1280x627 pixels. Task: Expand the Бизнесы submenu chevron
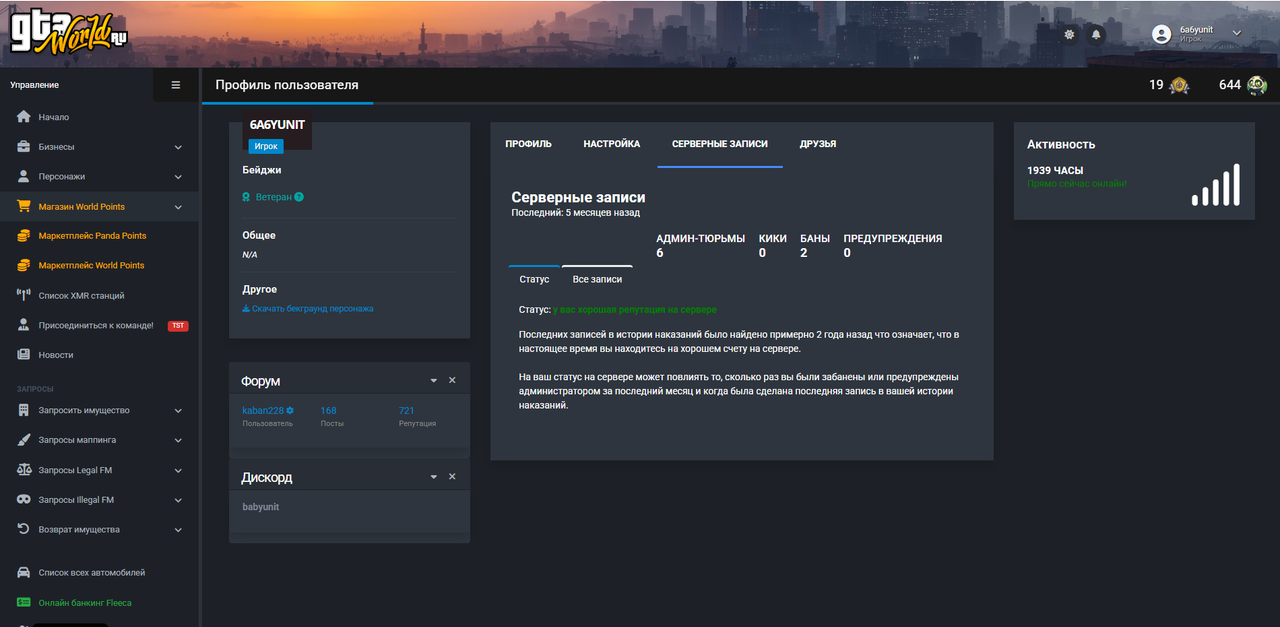pyautogui.click(x=178, y=147)
